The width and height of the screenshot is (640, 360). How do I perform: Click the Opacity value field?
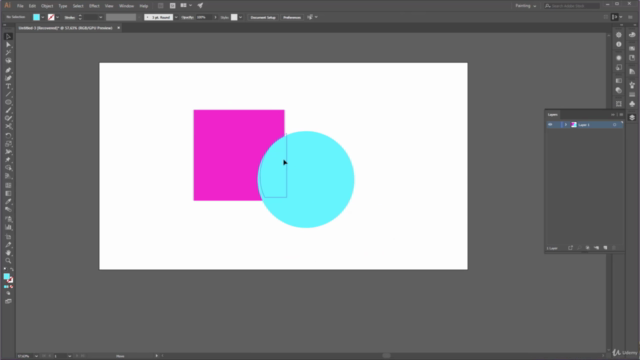click(x=204, y=17)
